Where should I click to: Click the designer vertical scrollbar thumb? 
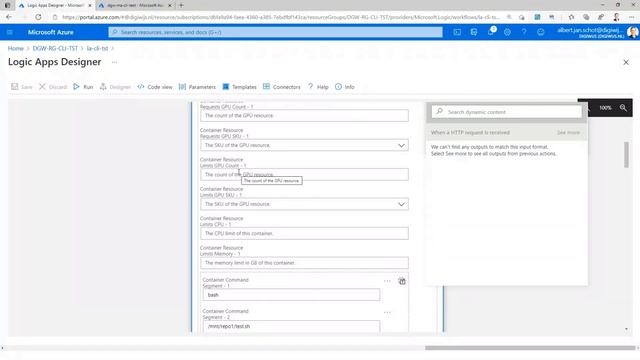[627, 155]
